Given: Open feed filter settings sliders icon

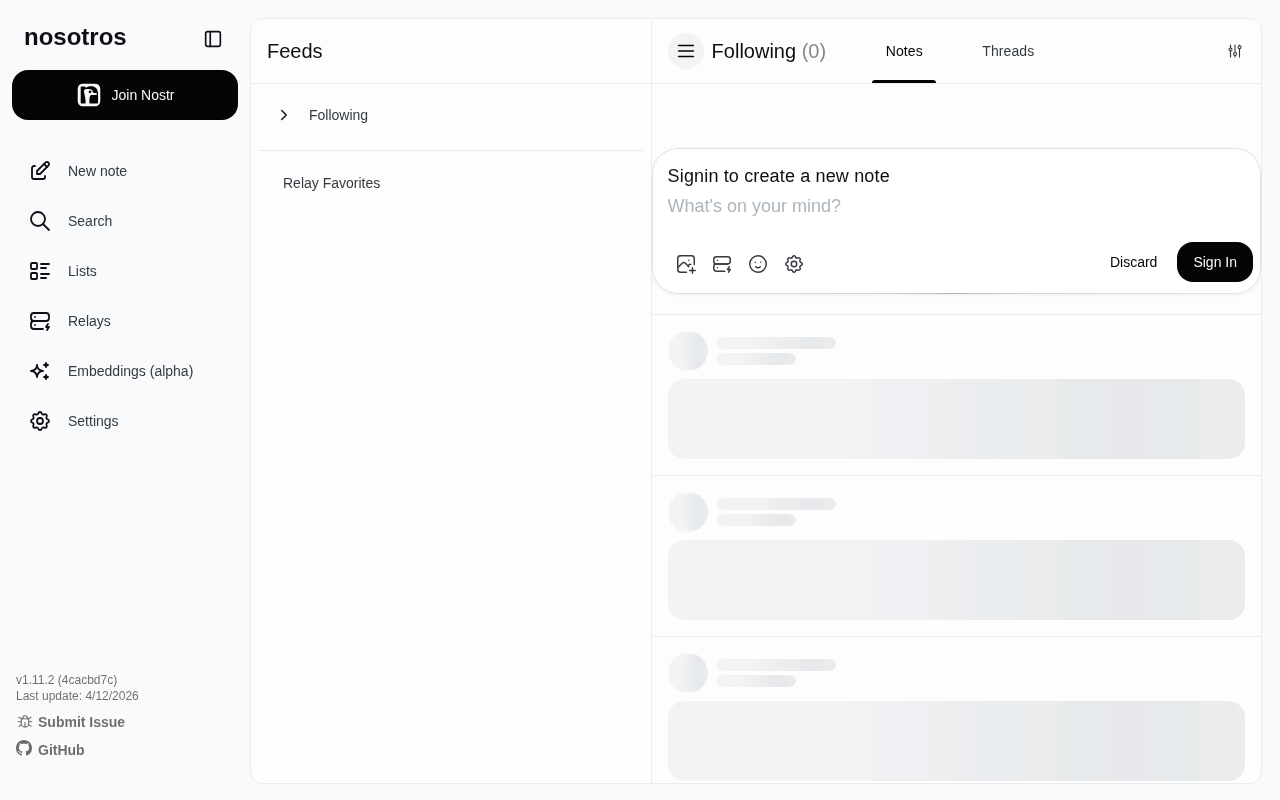Looking at the screenshot, I should point(1235,51).
